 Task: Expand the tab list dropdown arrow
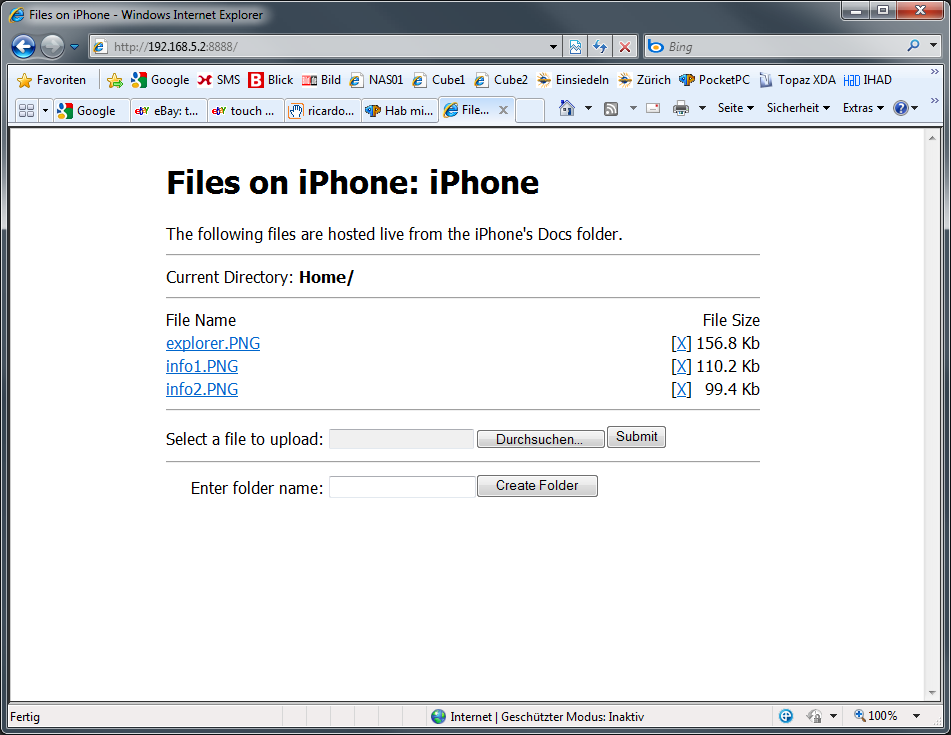45,110
